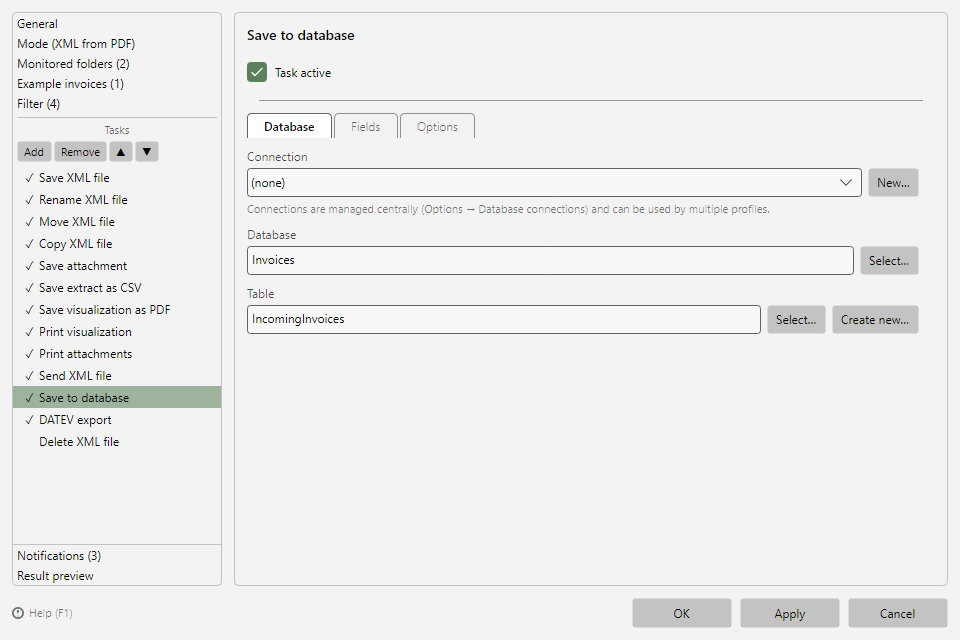Focus the Database input field with Invoices
The width and height of the screenshot is (960, 640).
(x=550, y=260)
